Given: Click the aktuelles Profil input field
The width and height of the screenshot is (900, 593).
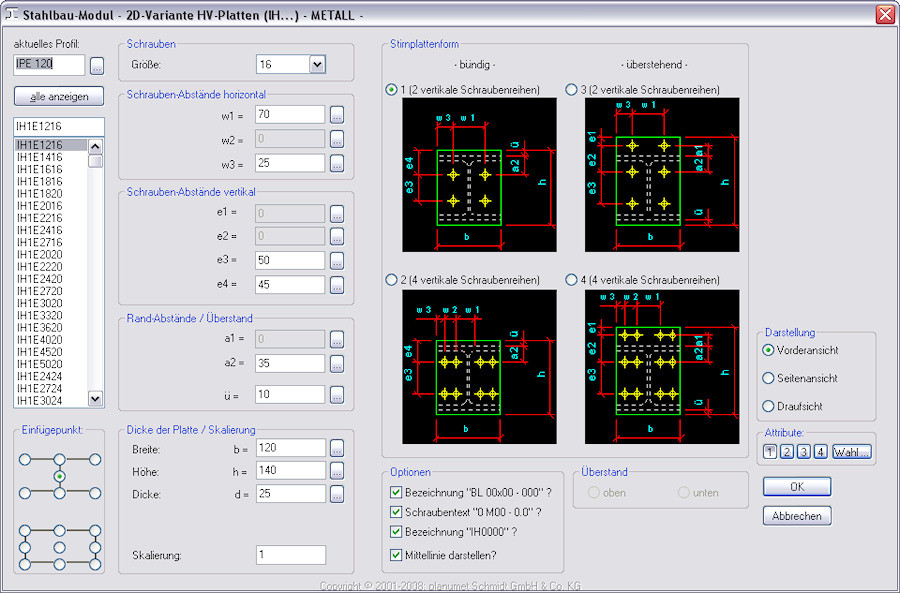Looking at the screenshot, I should (x=49, y=64).
